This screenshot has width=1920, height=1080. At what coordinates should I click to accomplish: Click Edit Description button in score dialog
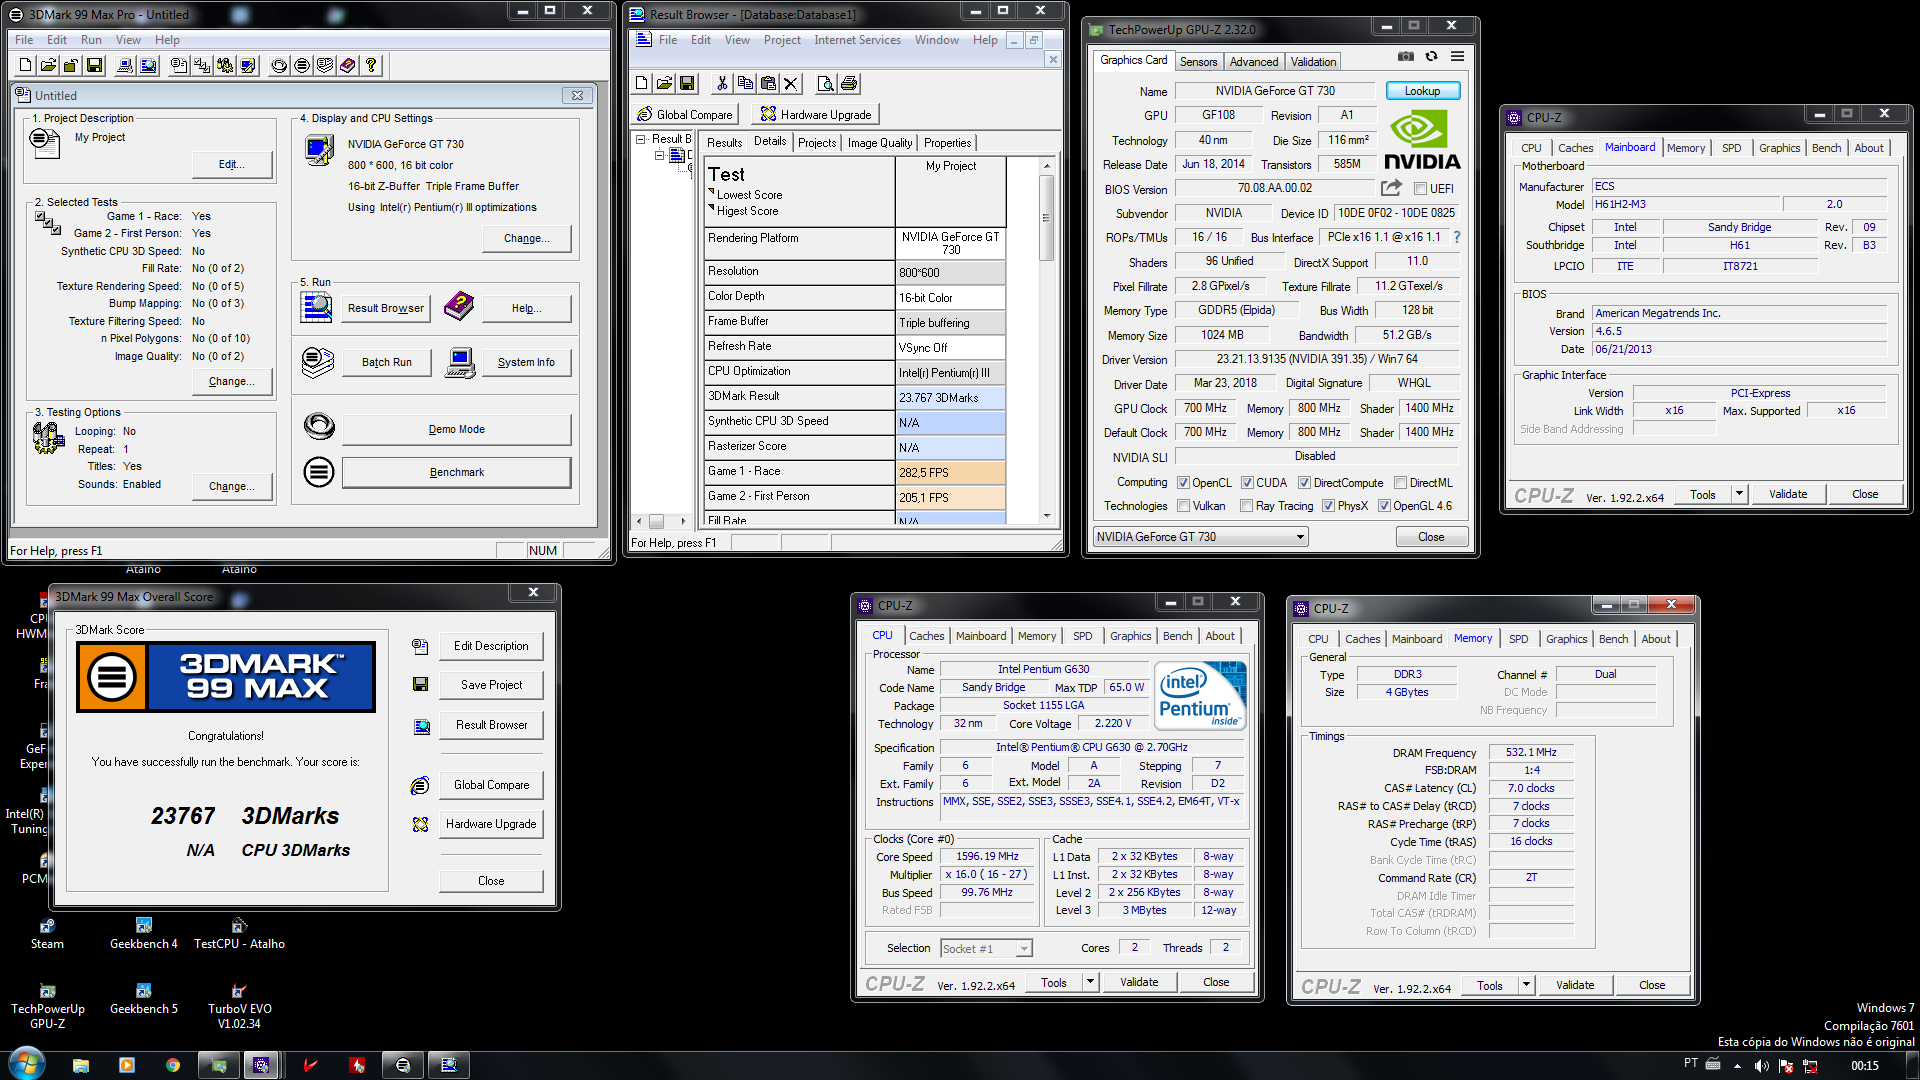(x=491, y=646)
